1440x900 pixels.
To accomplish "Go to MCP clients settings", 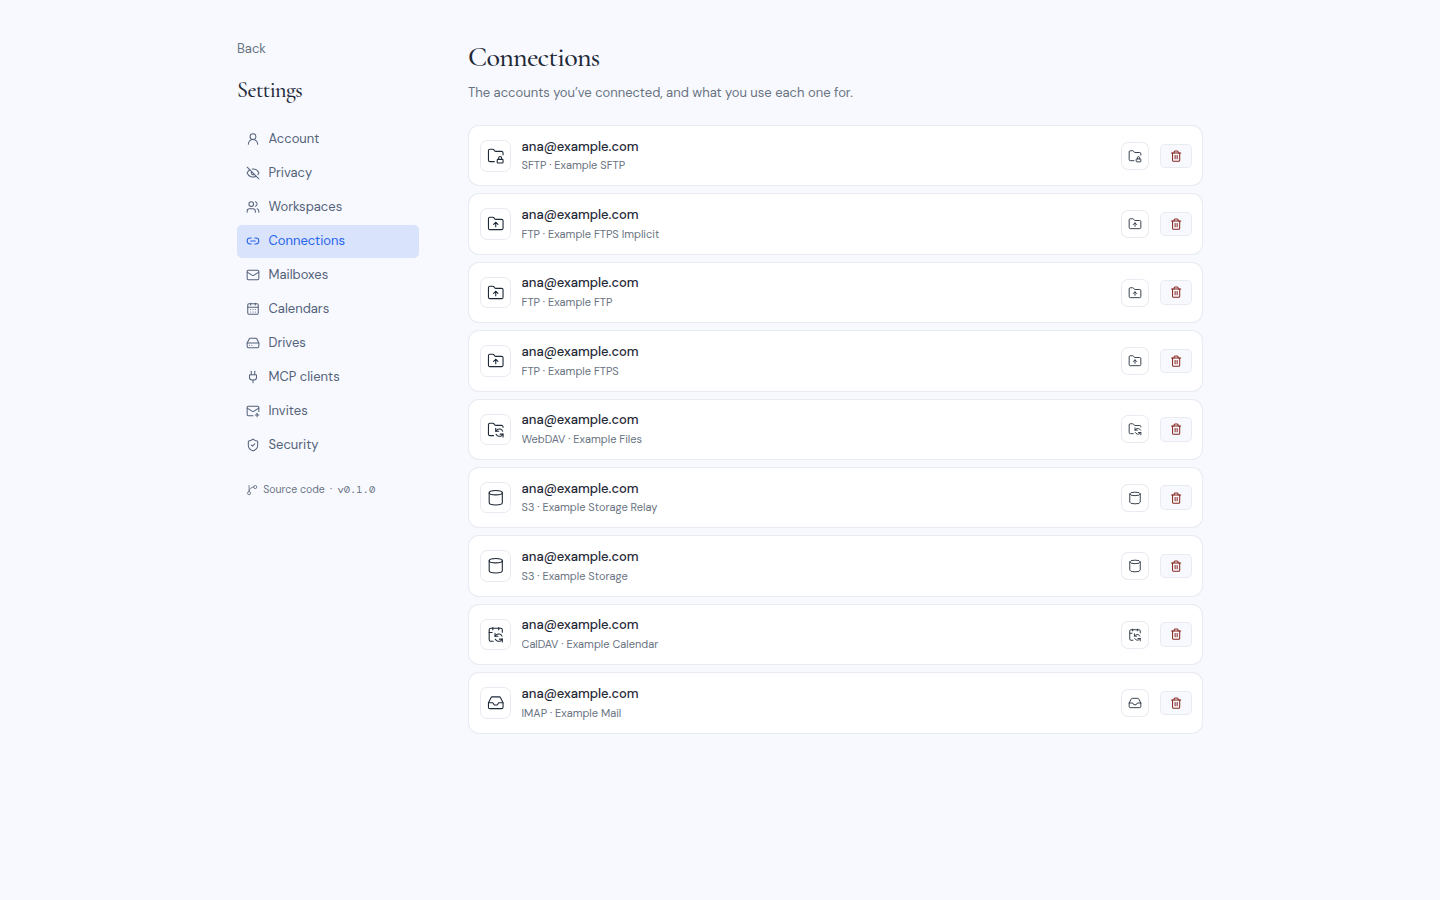I will pyautogui.click(x=328, y=377).
